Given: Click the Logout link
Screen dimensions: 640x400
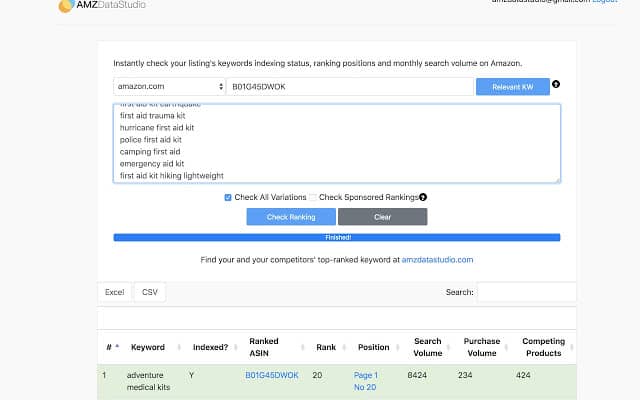Looking at the screenshot, I should [605, 1].
